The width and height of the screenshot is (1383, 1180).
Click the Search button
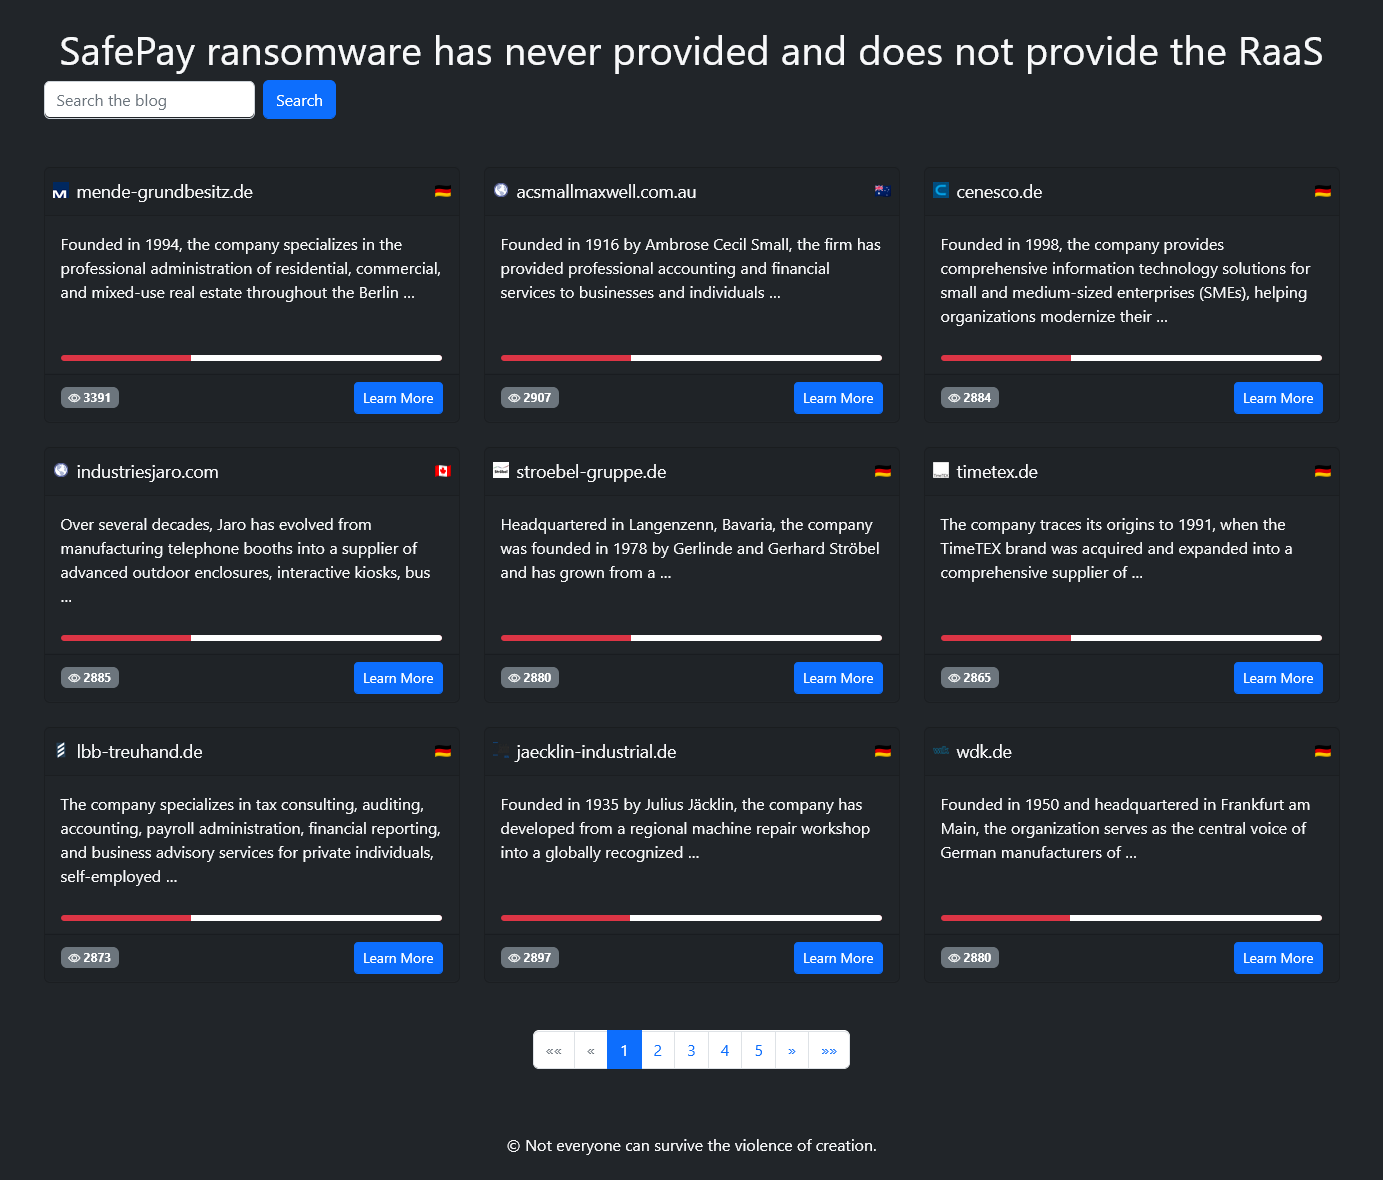299,100
